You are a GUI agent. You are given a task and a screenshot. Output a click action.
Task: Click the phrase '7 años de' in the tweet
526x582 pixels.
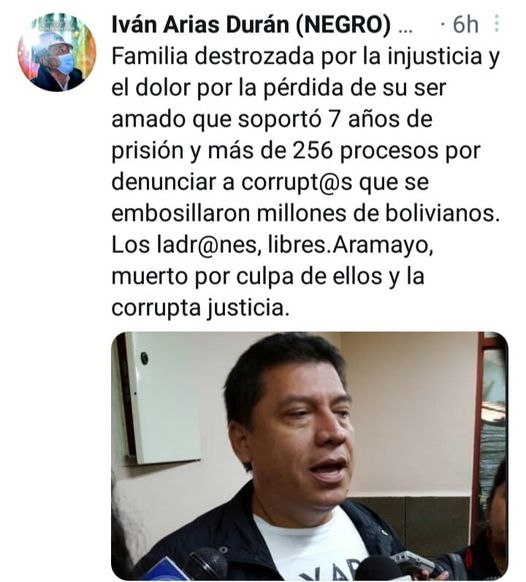pos(381,120)
